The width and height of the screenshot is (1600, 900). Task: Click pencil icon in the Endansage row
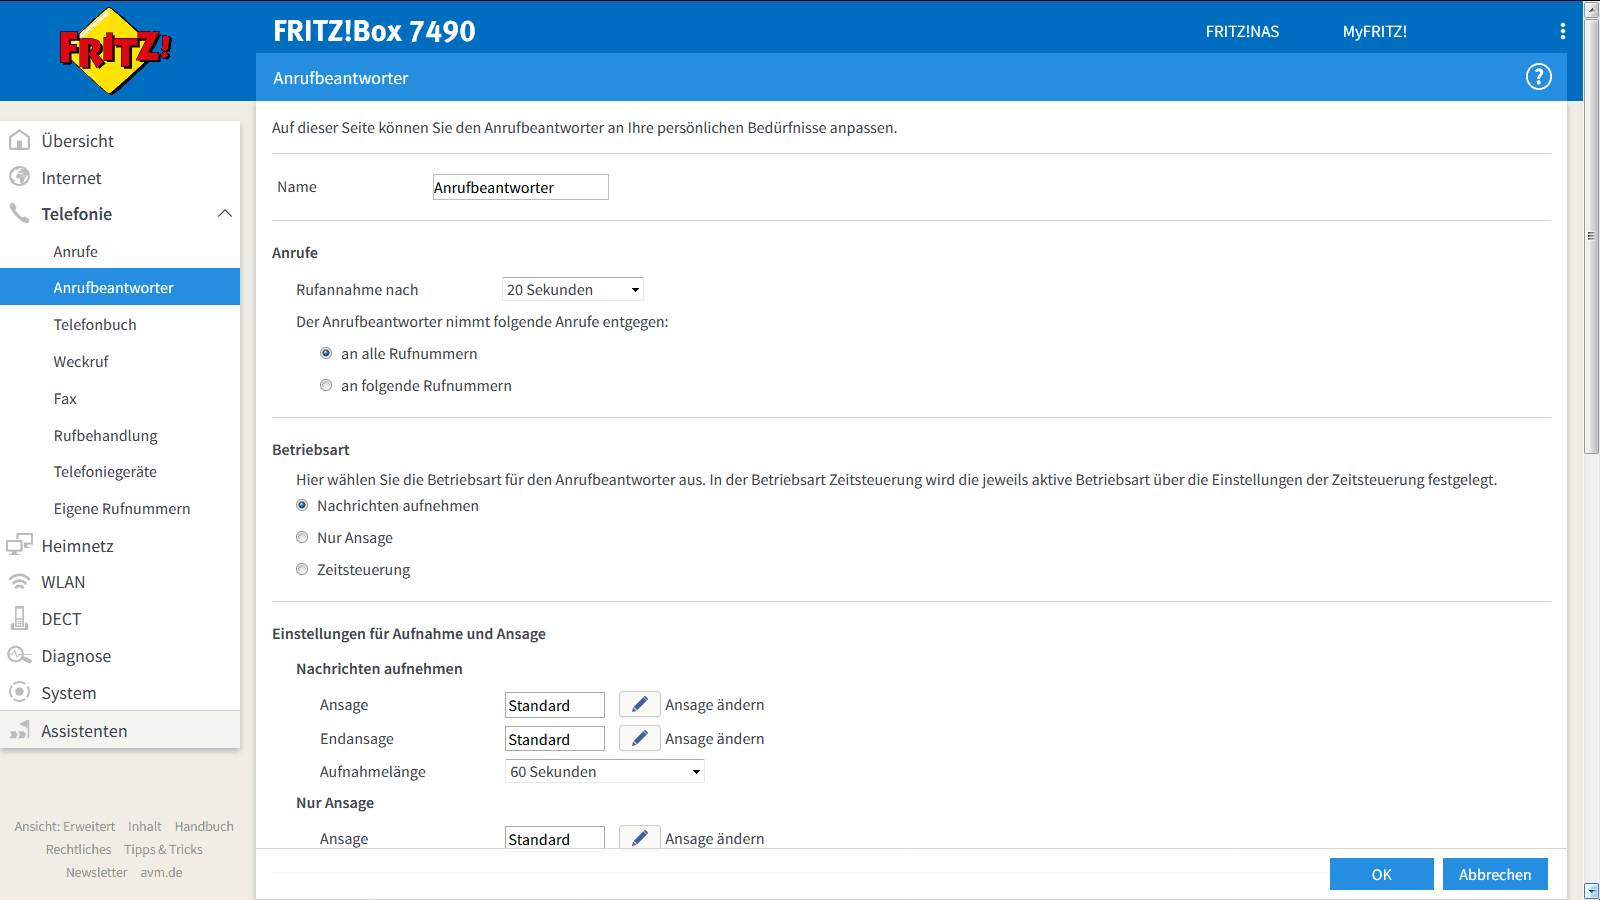pyautogui.click(x=639, y=738)
